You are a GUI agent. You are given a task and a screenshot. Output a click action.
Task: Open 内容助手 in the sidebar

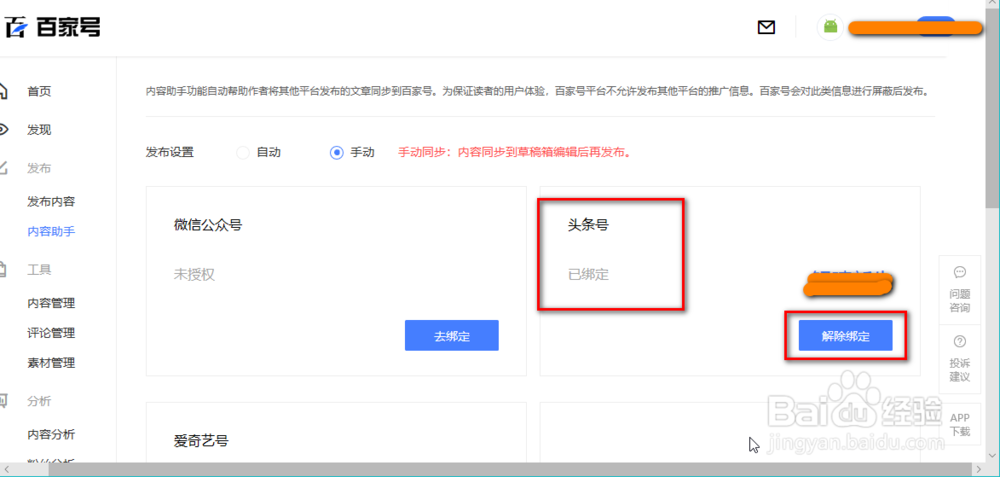point(51,231)
